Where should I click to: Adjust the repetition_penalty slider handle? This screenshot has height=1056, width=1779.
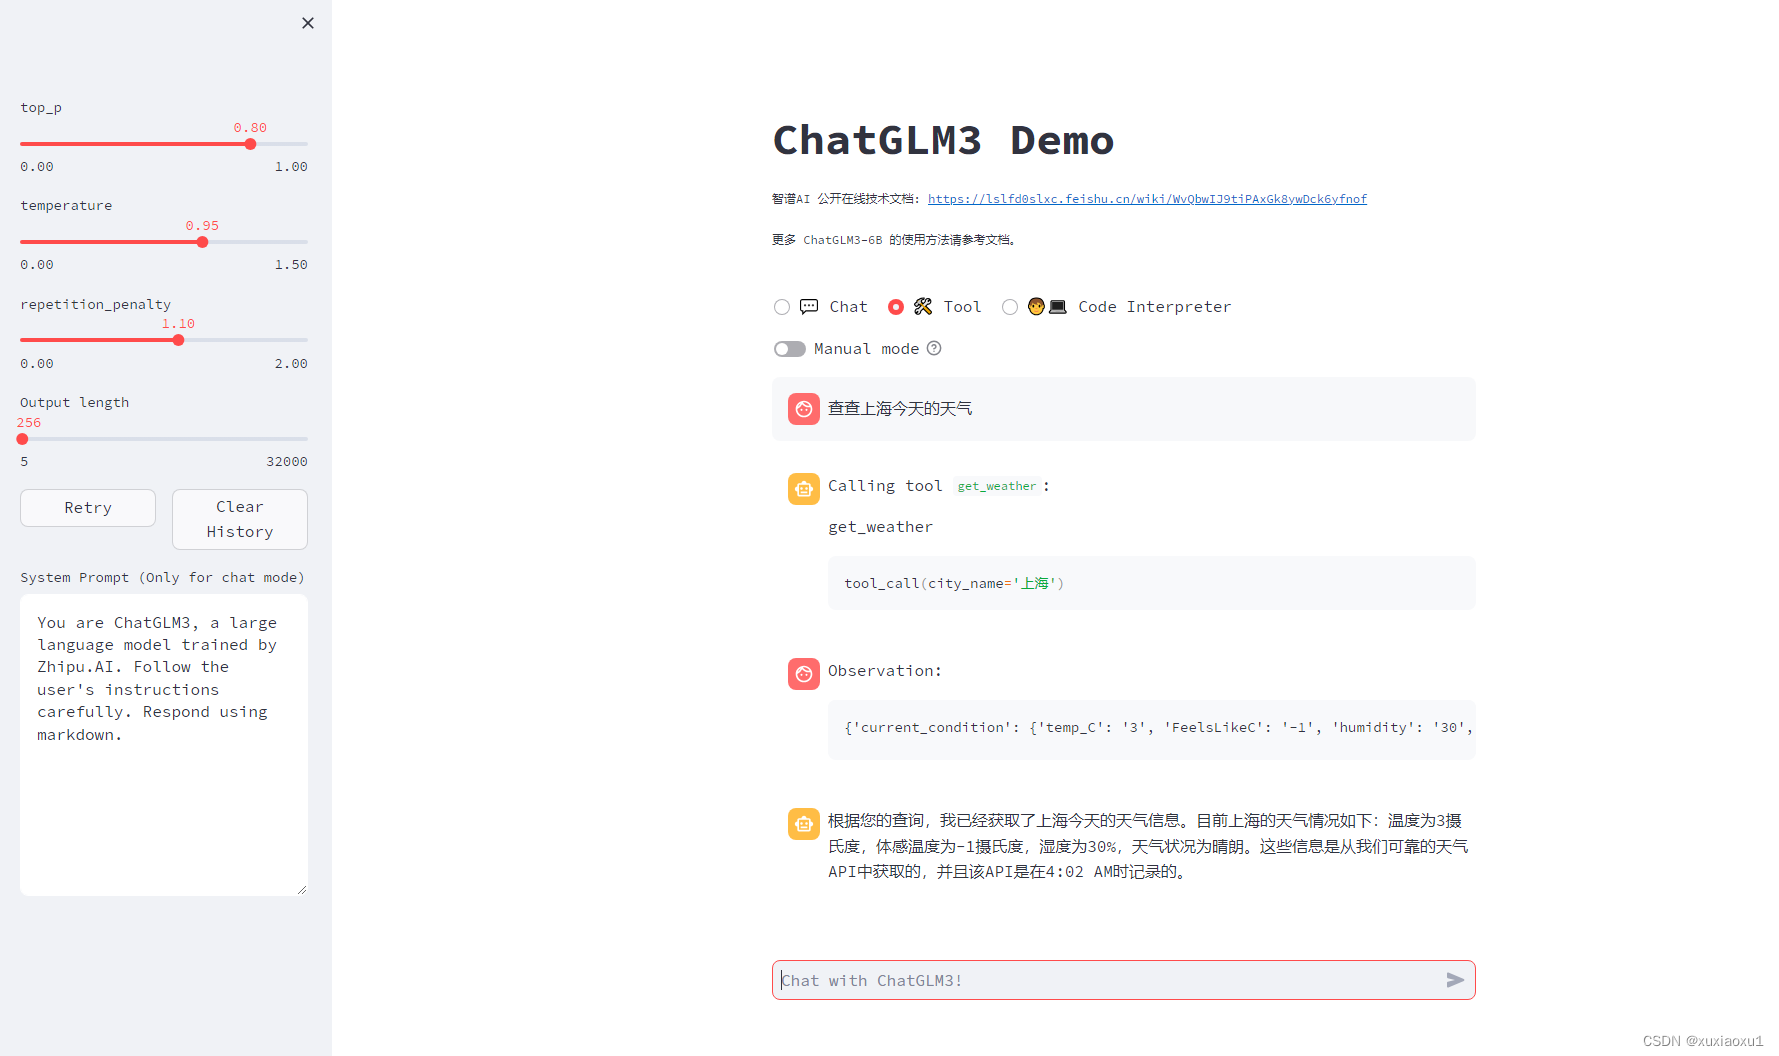[x=178, y=340]
